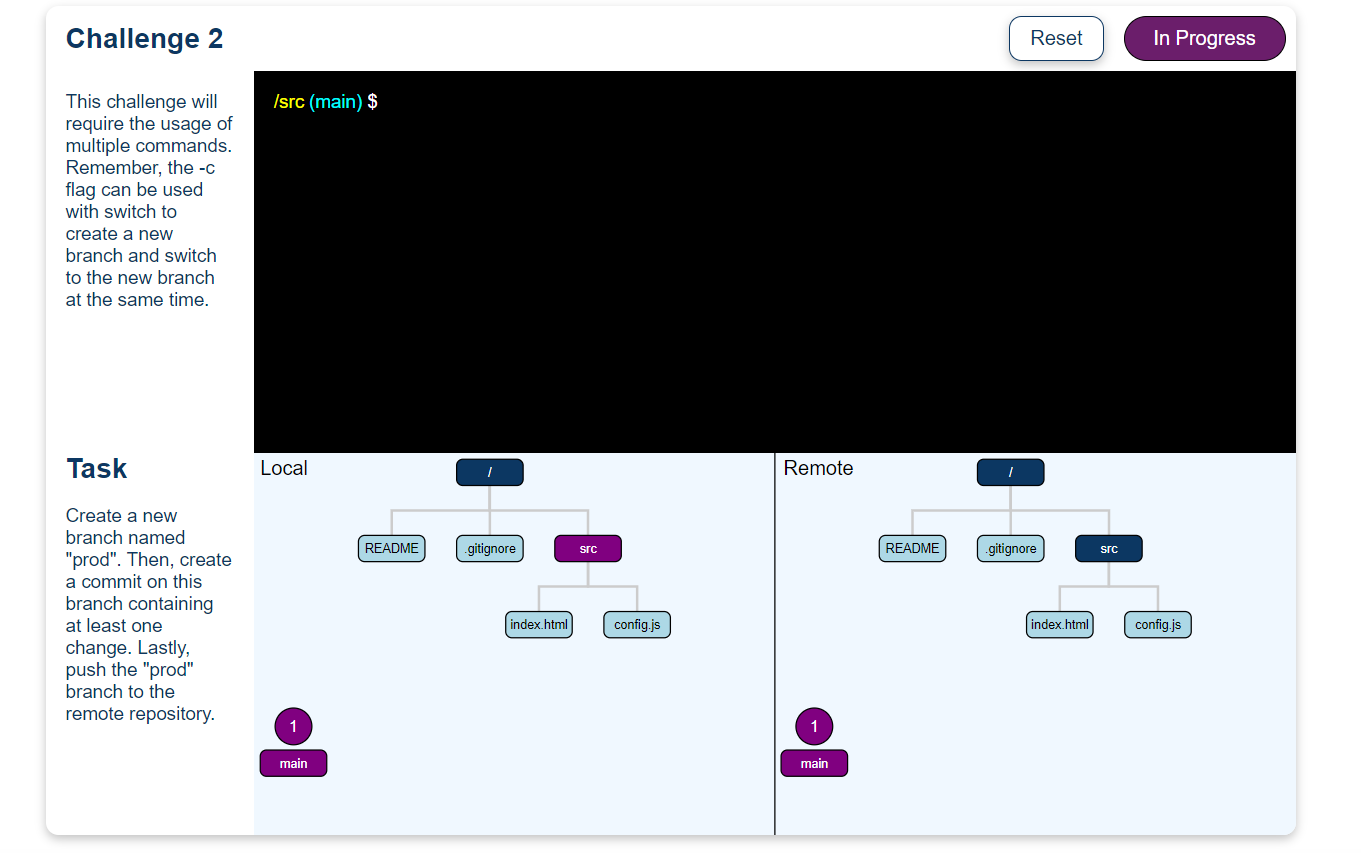Select .gitignore in the Local tree

(489, 548)
